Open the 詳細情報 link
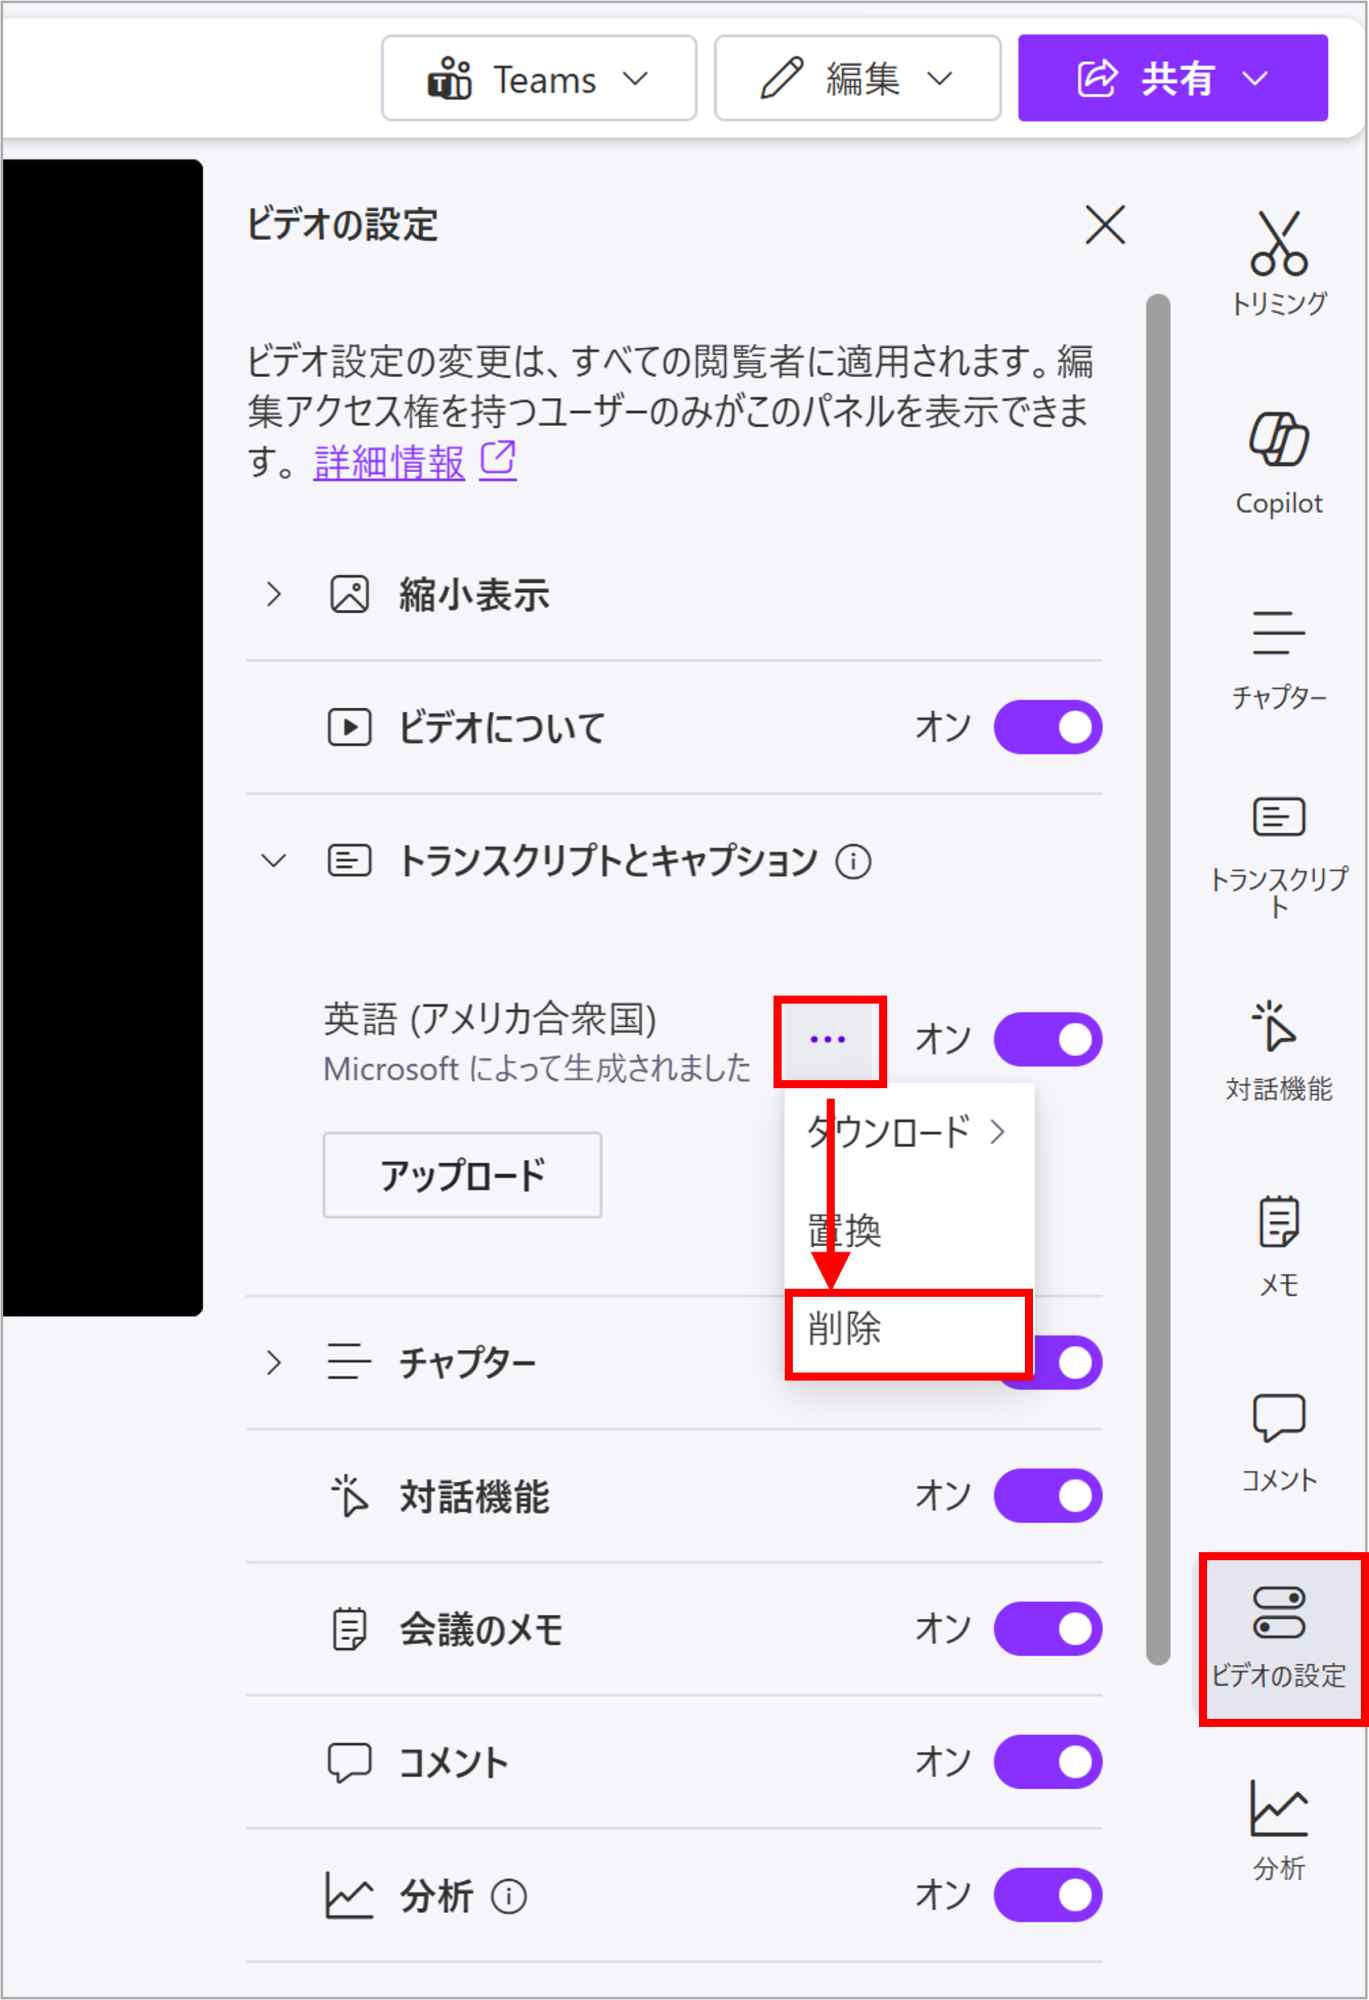The width and height of the screenshot is (1369, 2000). point(389,462)
